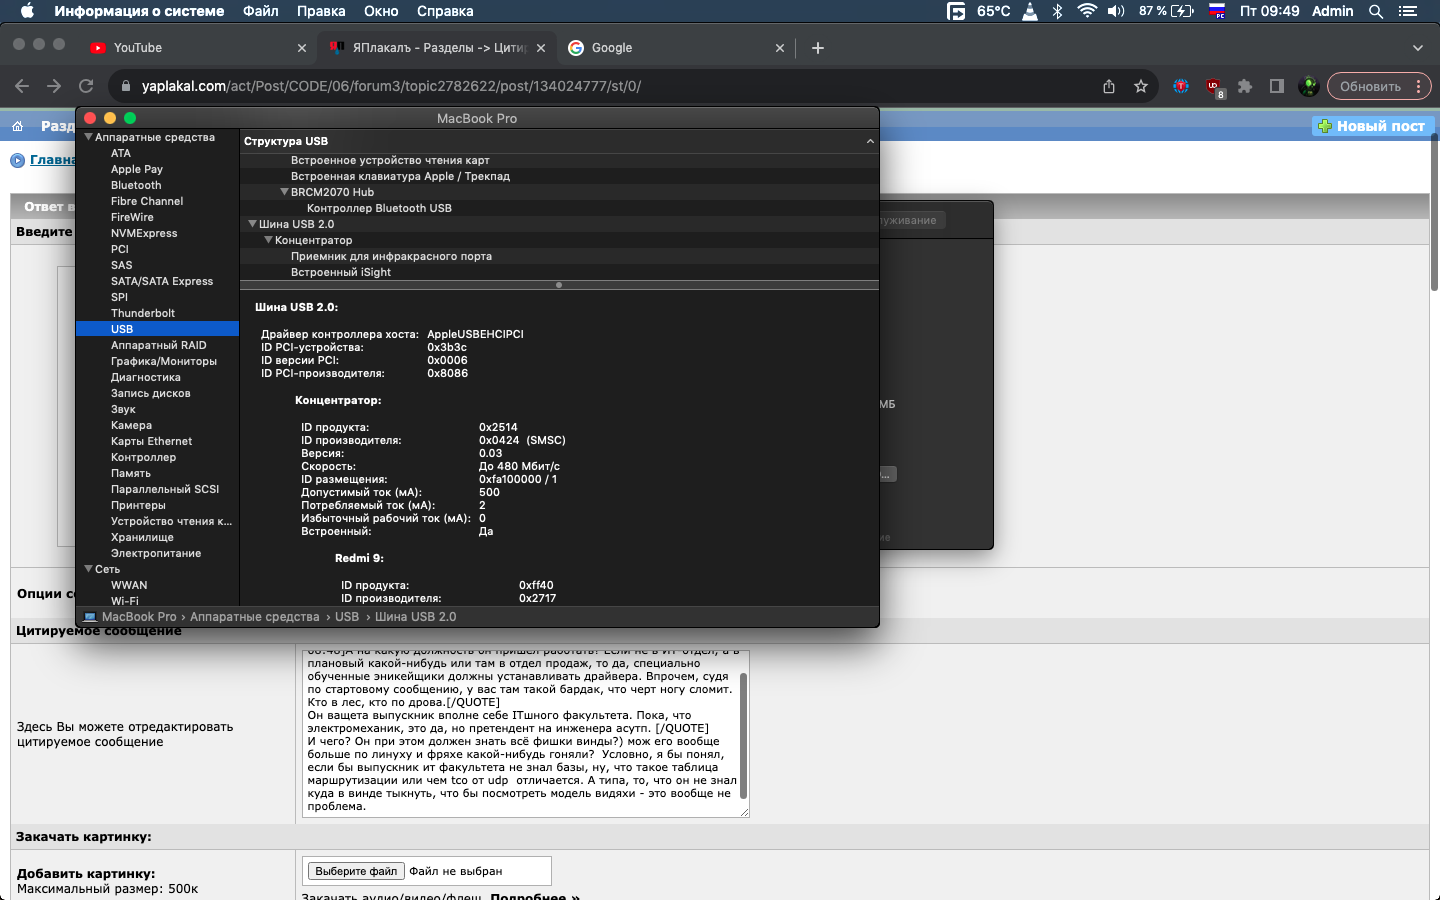Image resolution: width=1440 pixels, height=900 pixels.
Task: Close the YouTube tab
Action: pyautogui.click(x=302, y=48)
